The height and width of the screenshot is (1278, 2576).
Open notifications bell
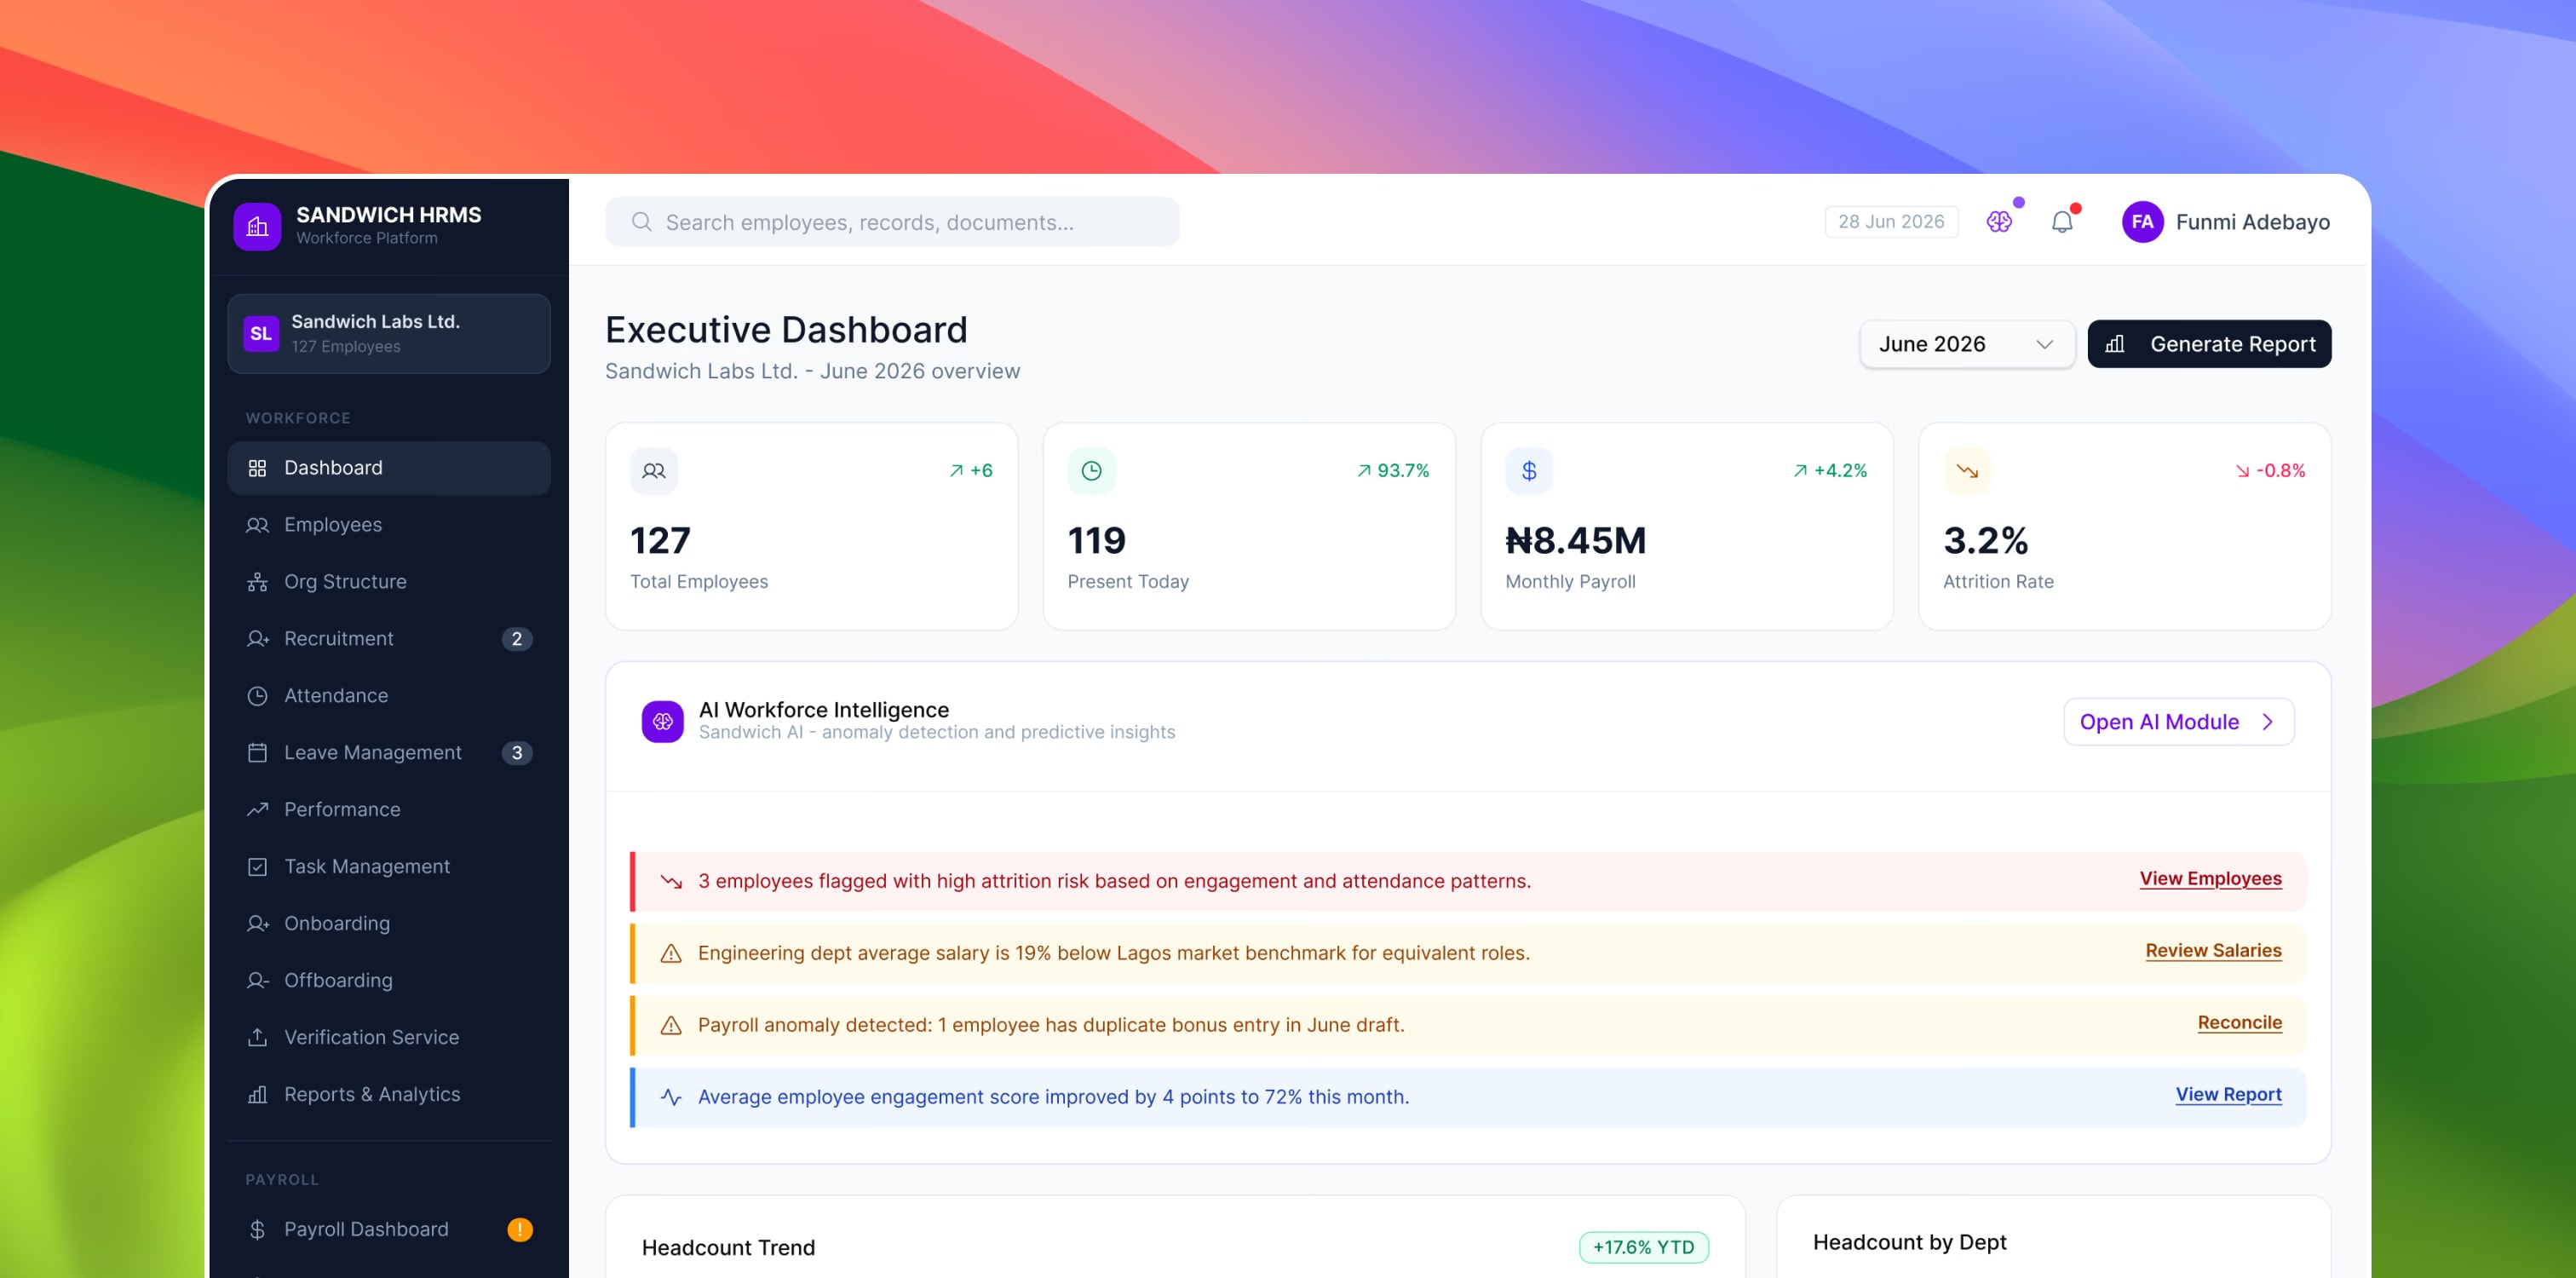(2062, 222)
